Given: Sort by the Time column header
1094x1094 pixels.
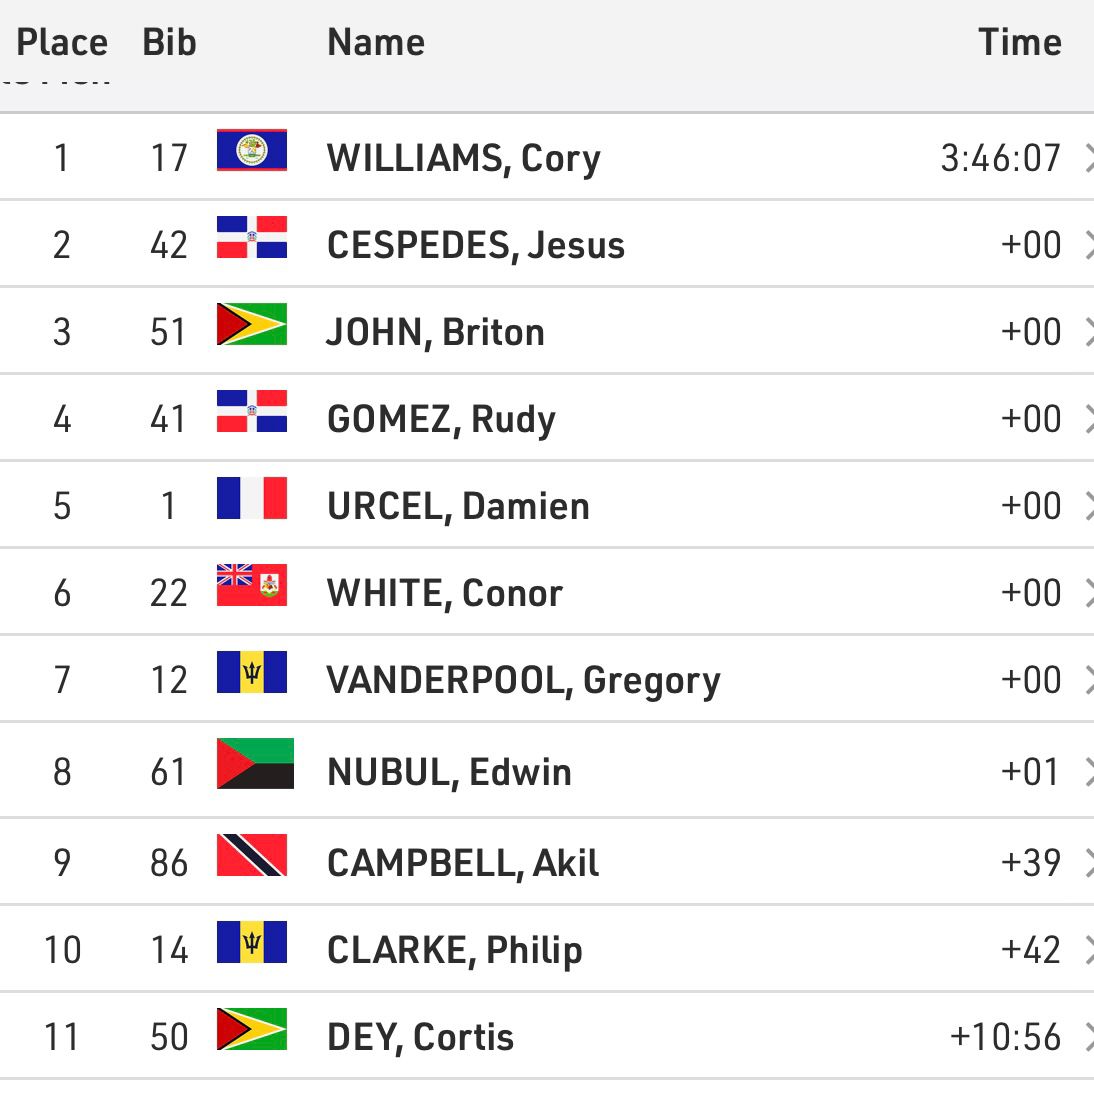Looking at the screenshot, I should [1019, 42].
